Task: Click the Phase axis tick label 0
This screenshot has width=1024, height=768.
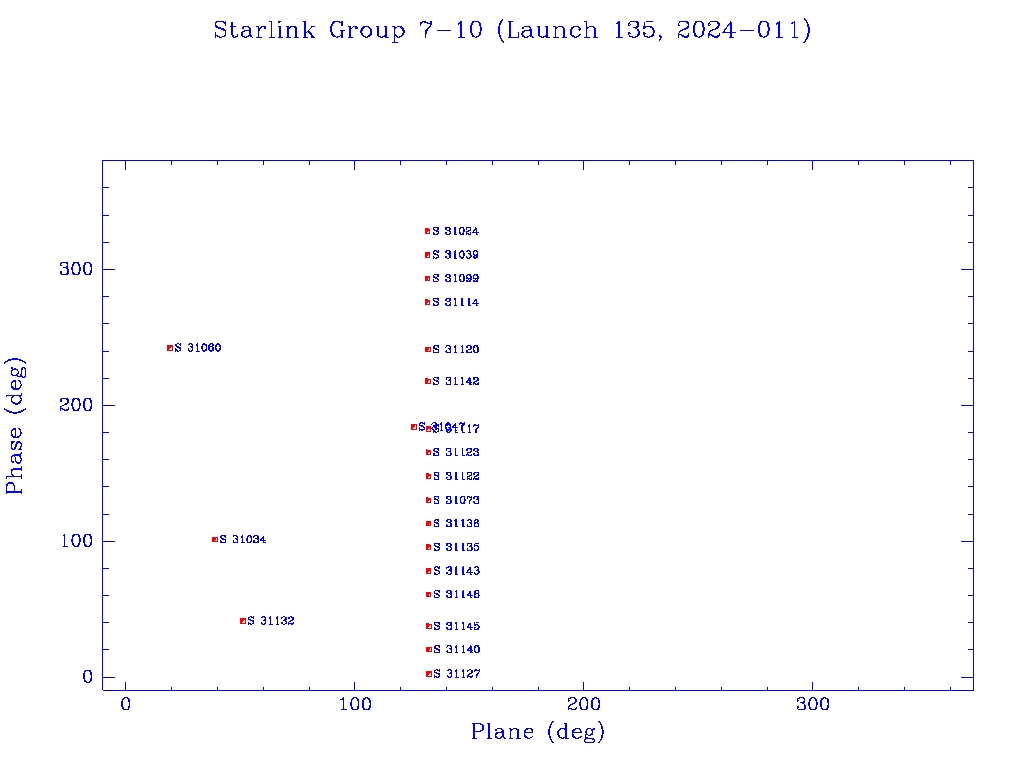Action: [88, 677]
